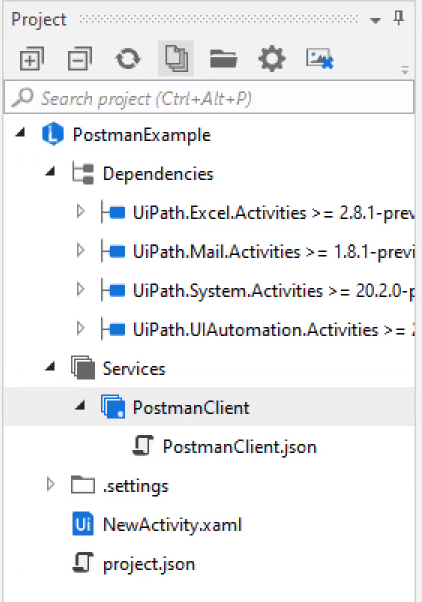The image size is (422, 602).
Task: Select the PostmanClient.json file name
Action: pos(240,447)
